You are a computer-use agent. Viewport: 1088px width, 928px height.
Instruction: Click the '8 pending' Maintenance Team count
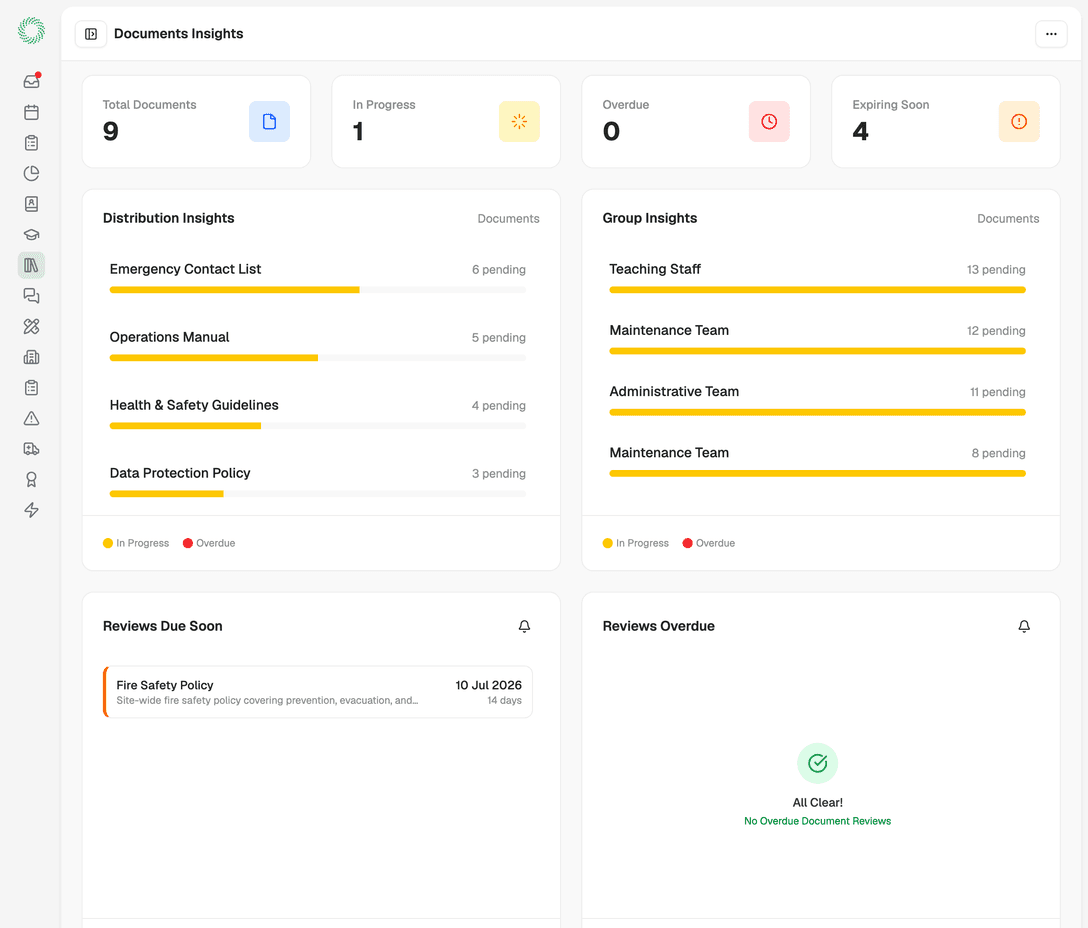click(x=998, y=453)
